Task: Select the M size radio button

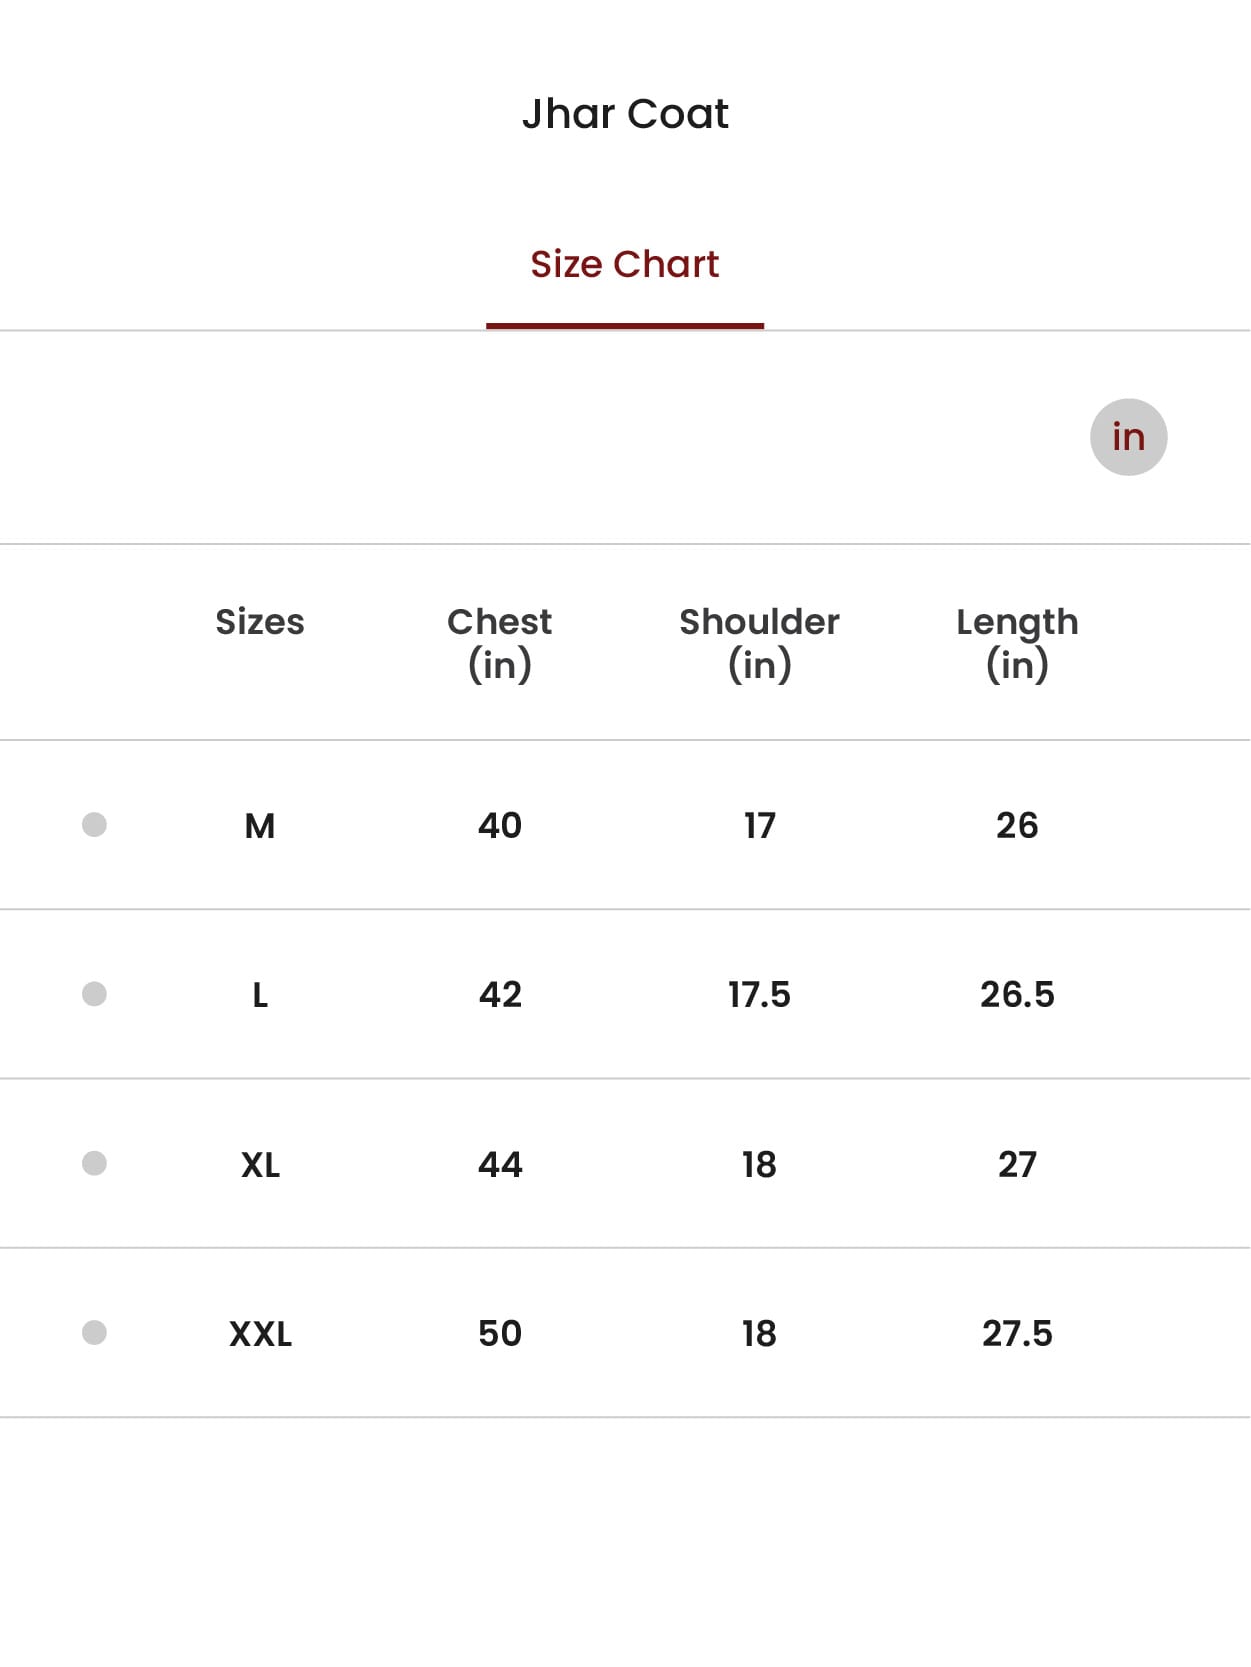Action: click(94, 825)
